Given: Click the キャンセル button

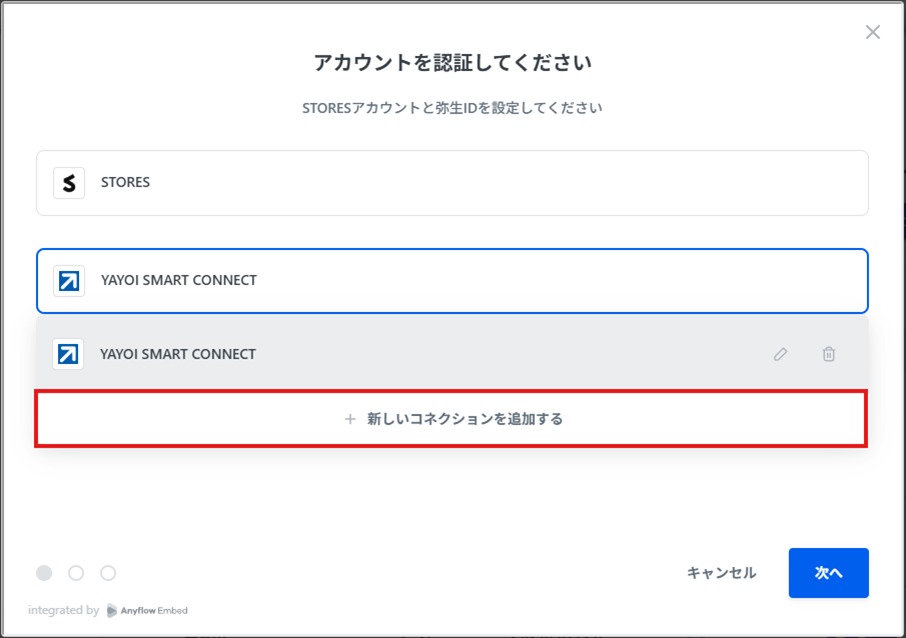Looking at the screenshot, I should (x=721, y=573).
